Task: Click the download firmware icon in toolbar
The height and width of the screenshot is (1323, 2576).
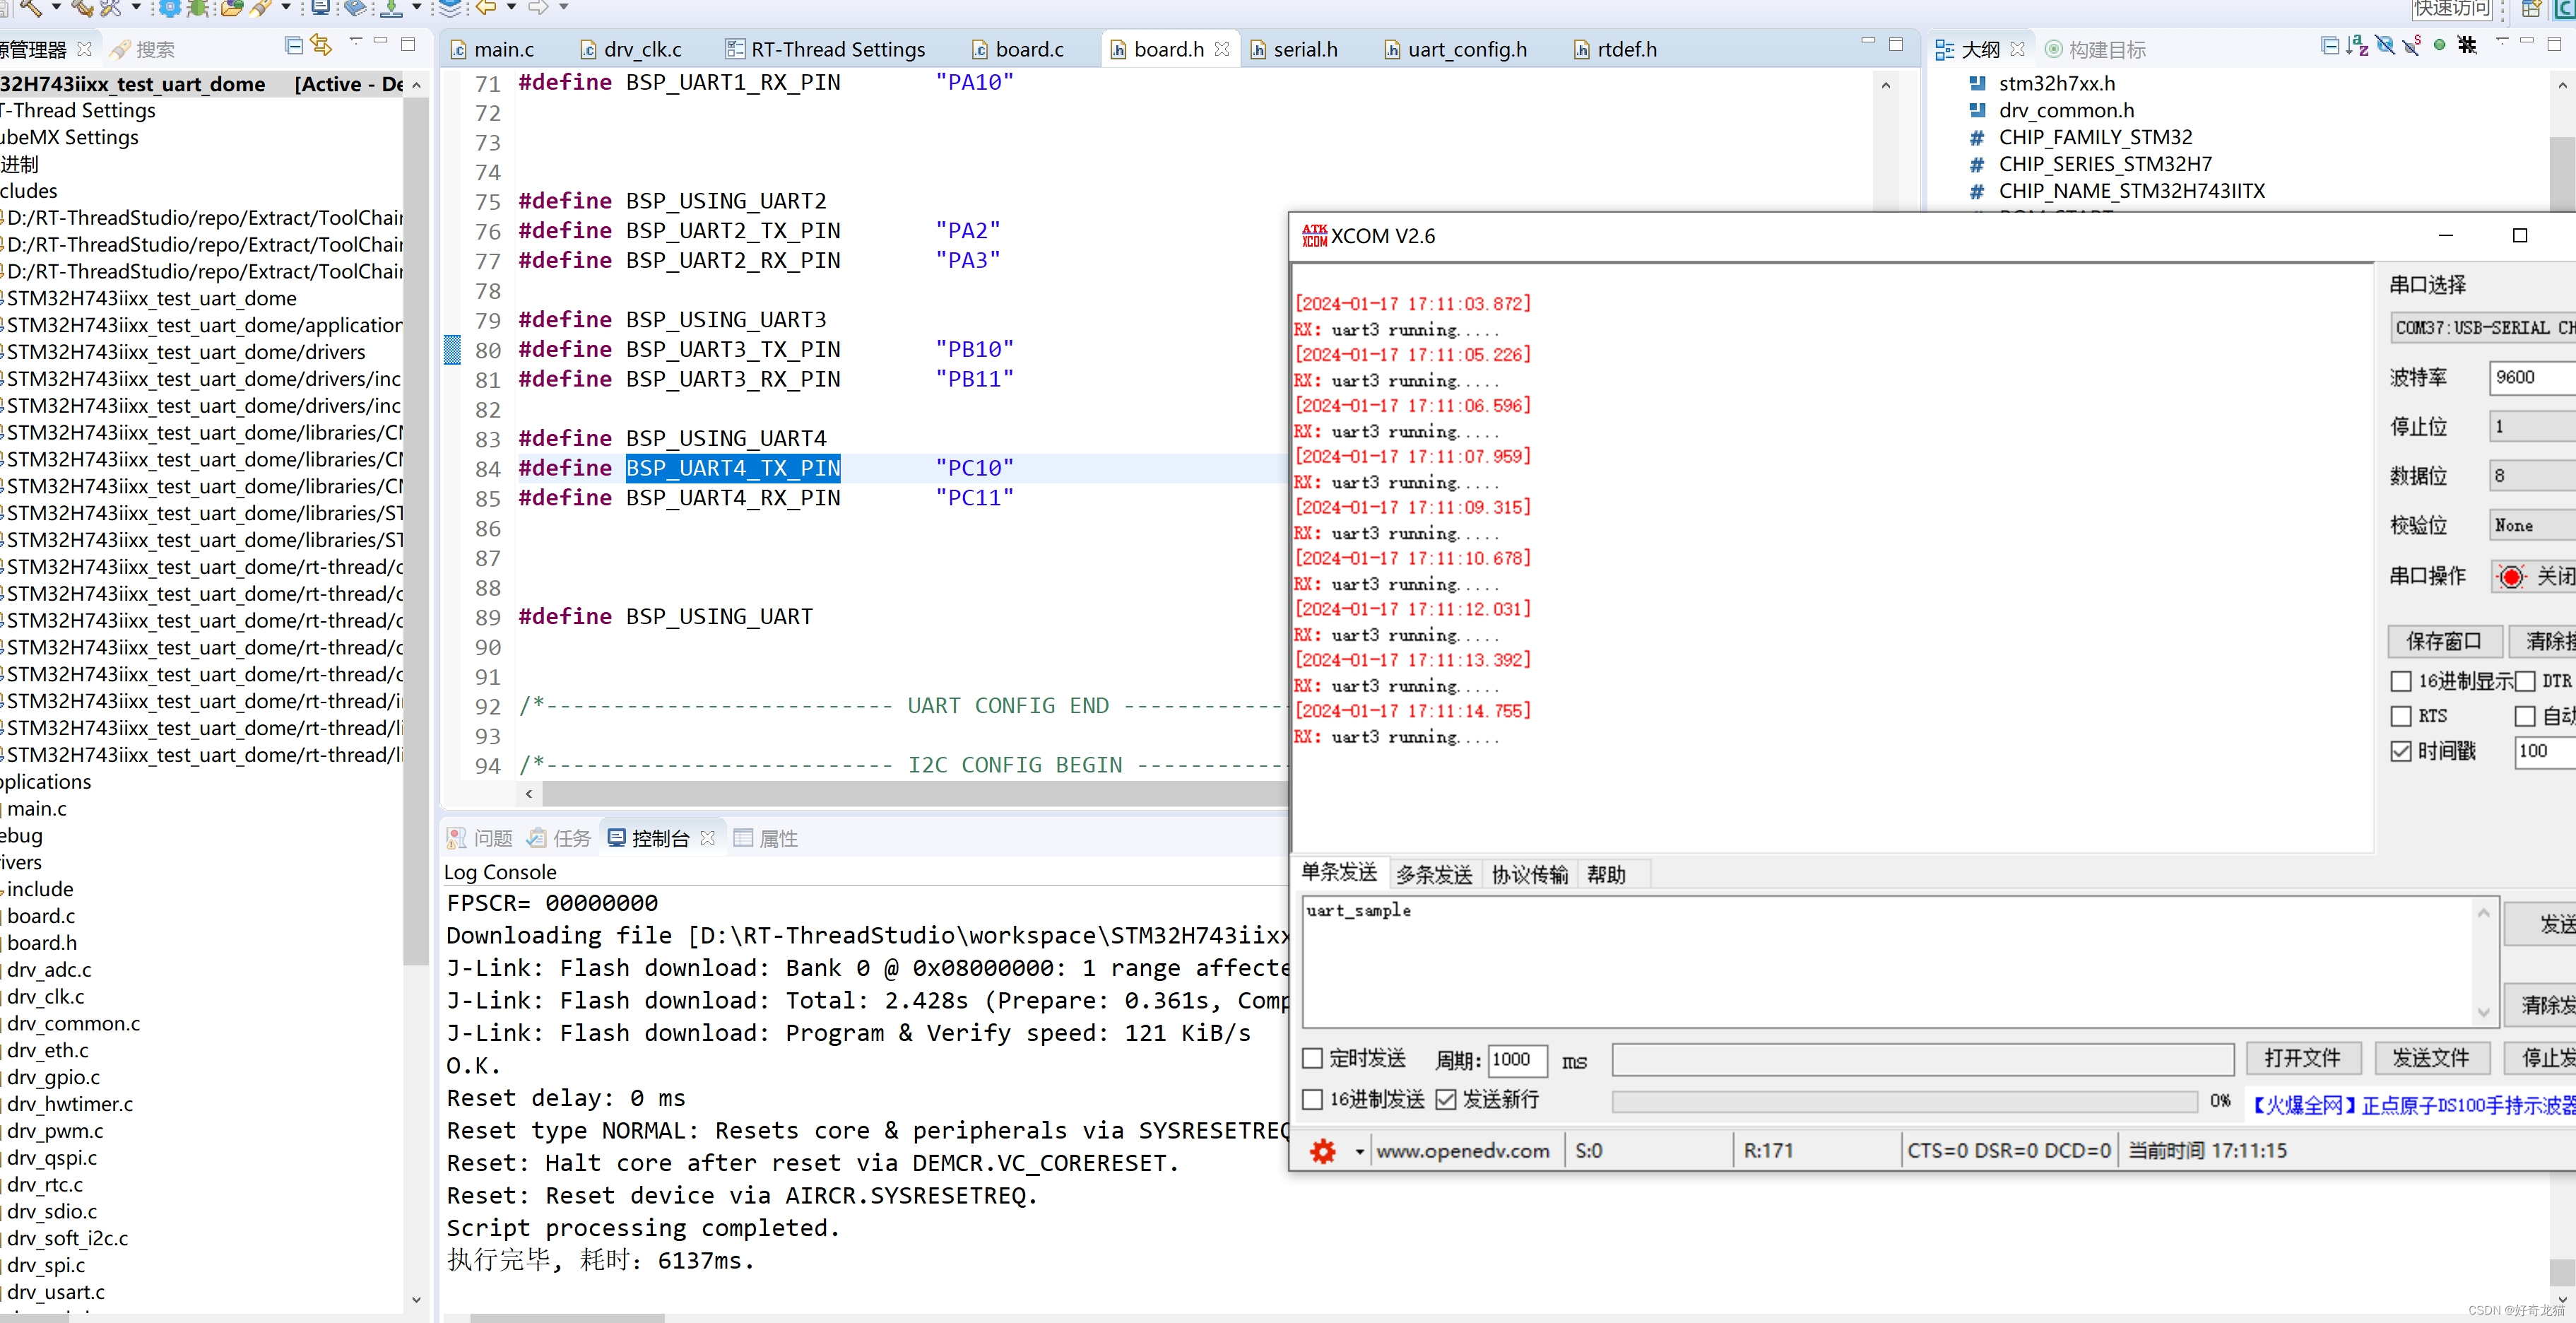Action: click(x=391, y=8)
